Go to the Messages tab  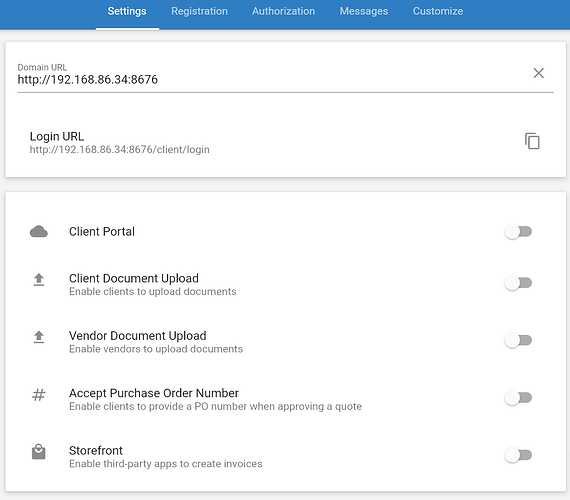click(x=364, y=11)
